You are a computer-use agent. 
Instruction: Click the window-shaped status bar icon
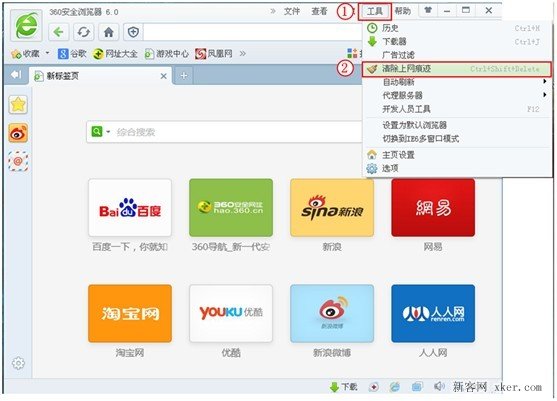click(x=417, y=386)
